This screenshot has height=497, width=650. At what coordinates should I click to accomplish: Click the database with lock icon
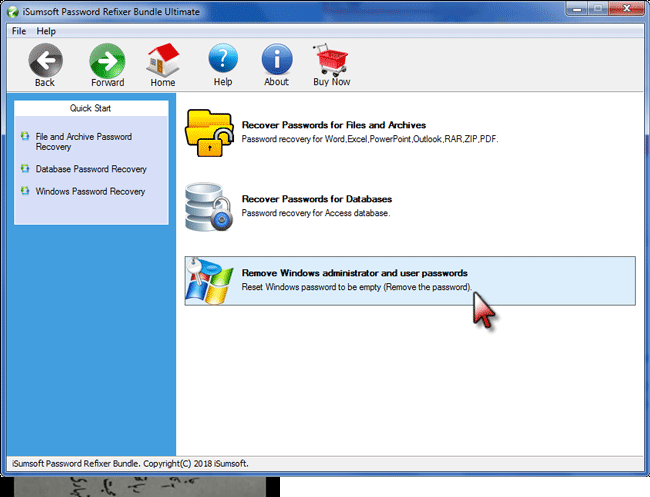(x=208, y=206)
